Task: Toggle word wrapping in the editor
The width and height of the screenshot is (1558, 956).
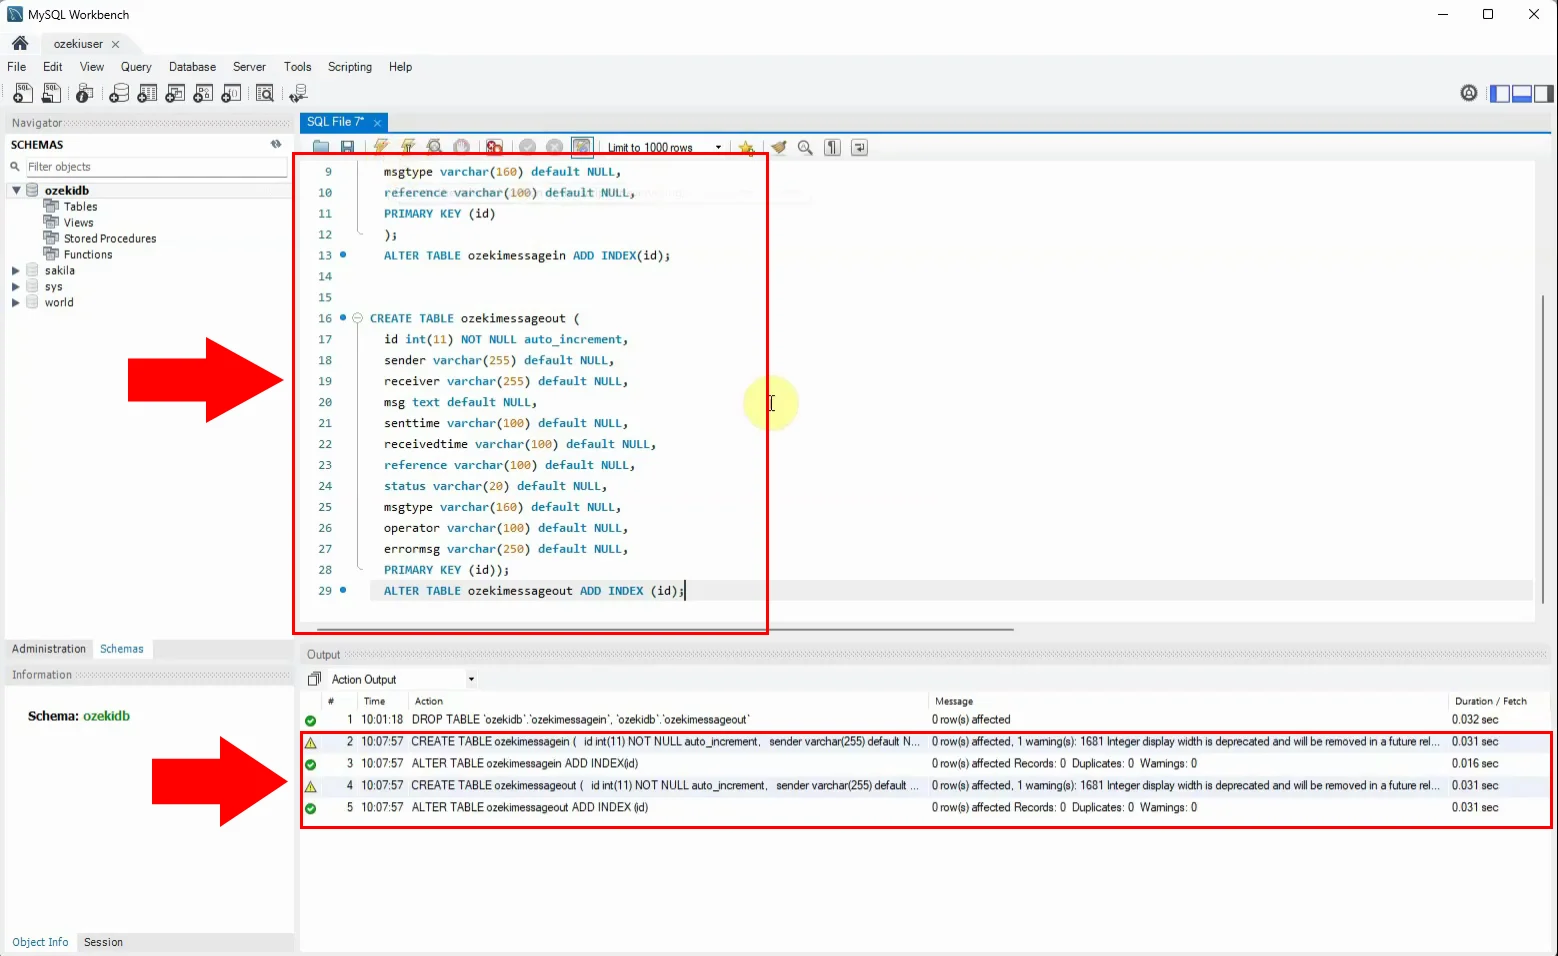Action: click(859, 147)
